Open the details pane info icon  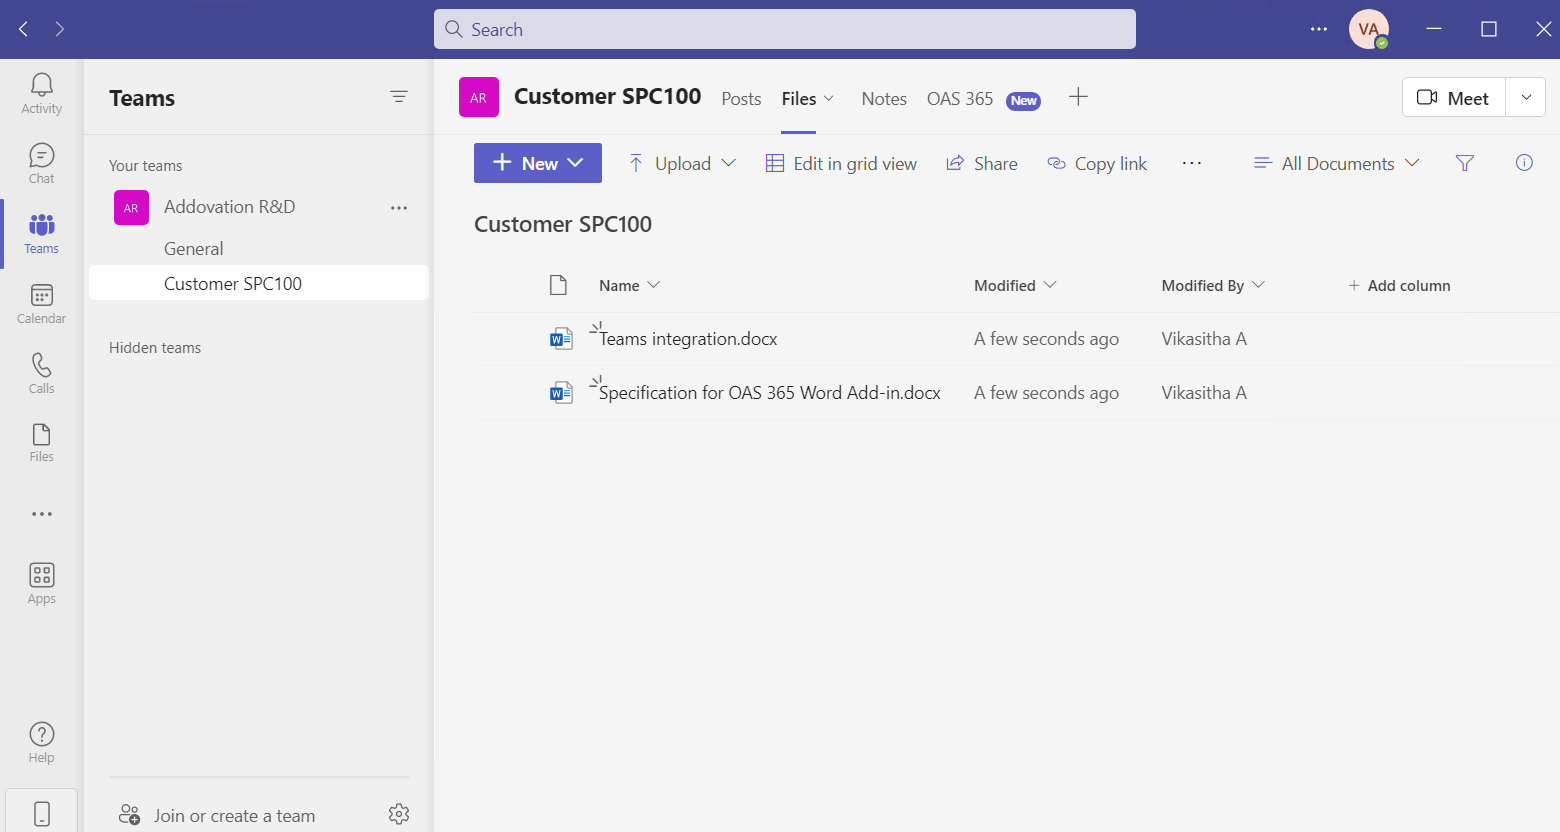1524,163
